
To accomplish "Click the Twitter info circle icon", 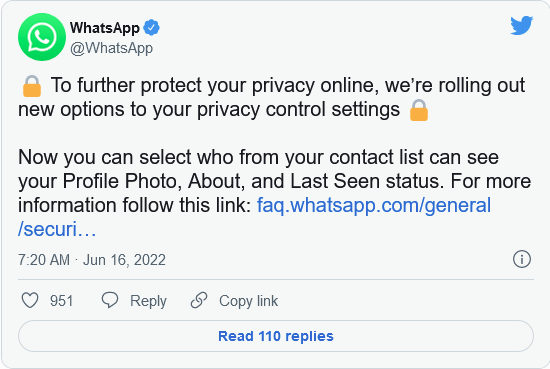I will pos(522,259).
